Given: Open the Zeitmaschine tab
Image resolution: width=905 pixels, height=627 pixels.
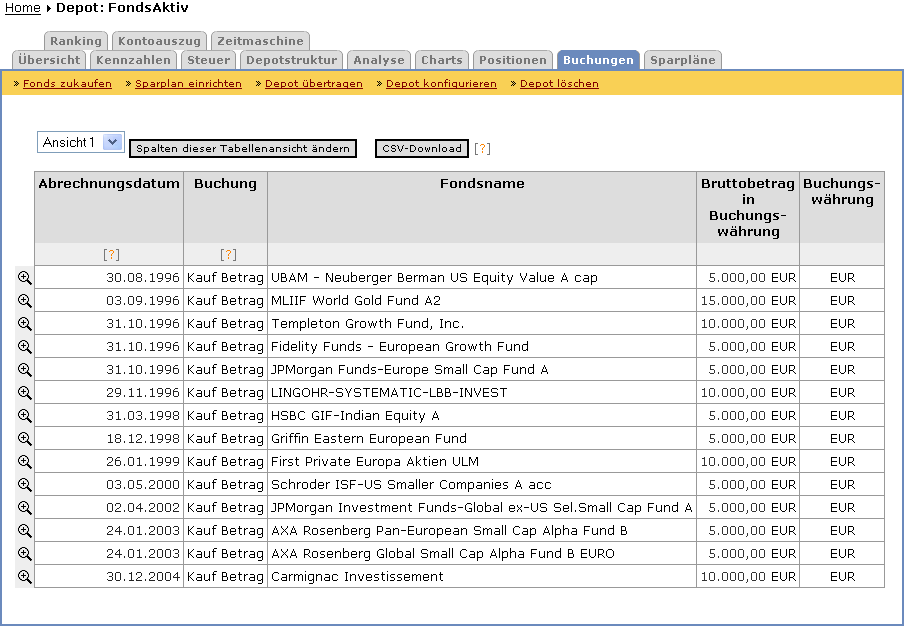Looking at the screenshot, I should 260,41.
